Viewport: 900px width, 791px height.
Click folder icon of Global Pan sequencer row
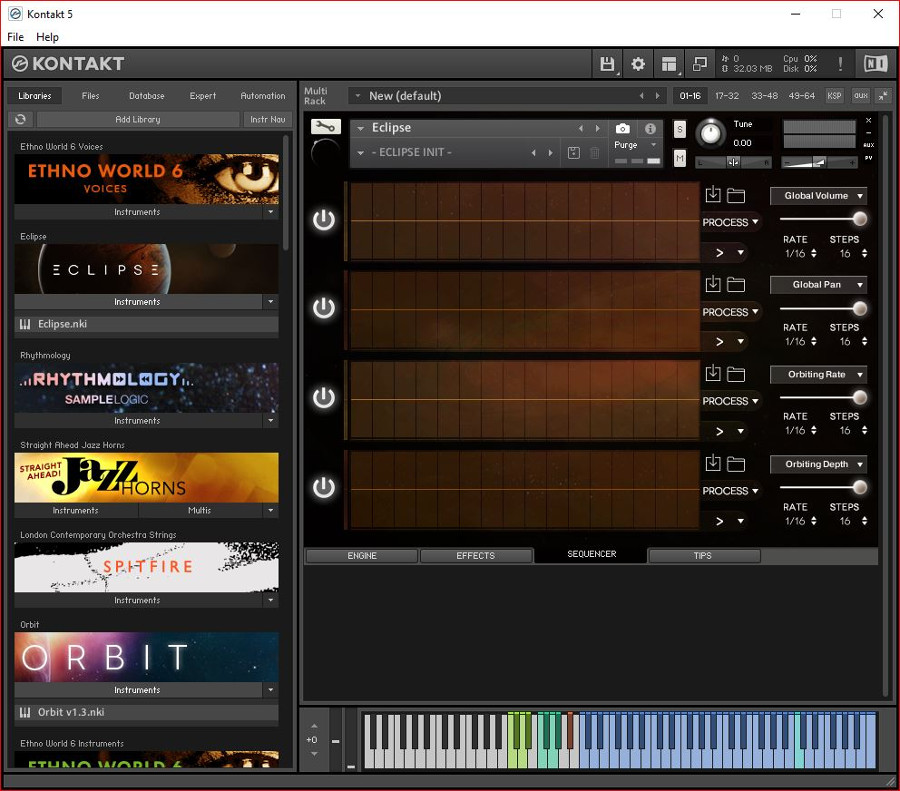pos(736,285)
